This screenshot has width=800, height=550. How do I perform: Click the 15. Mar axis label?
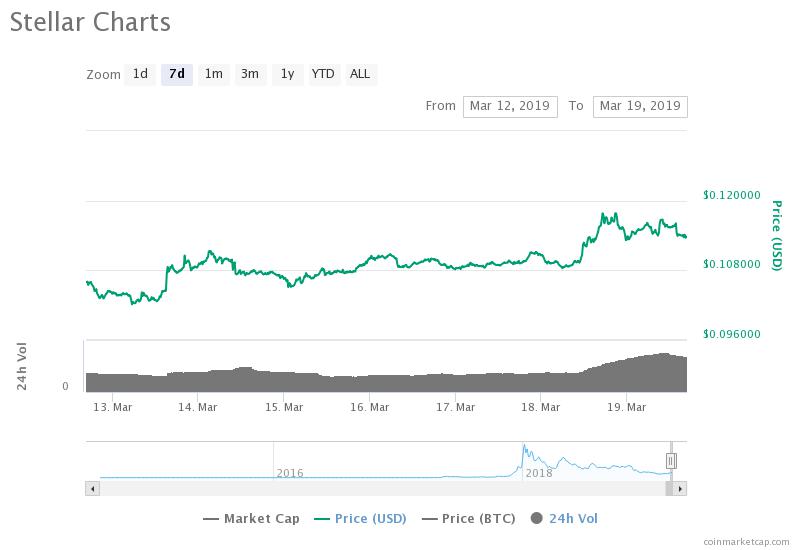[284, 407]
